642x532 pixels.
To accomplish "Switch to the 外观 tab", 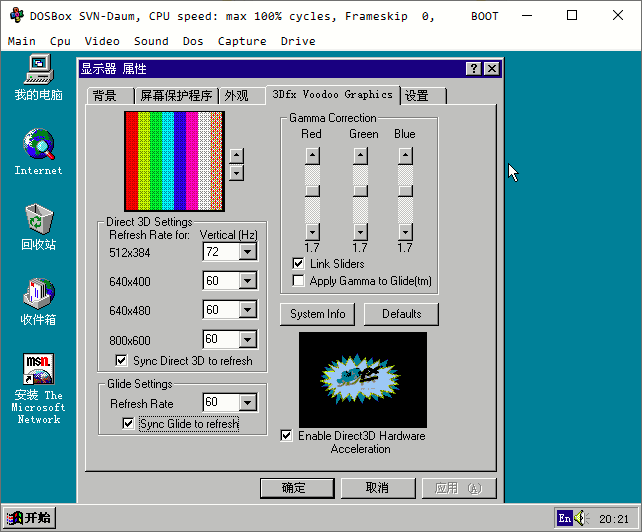I will click(242, 96).
